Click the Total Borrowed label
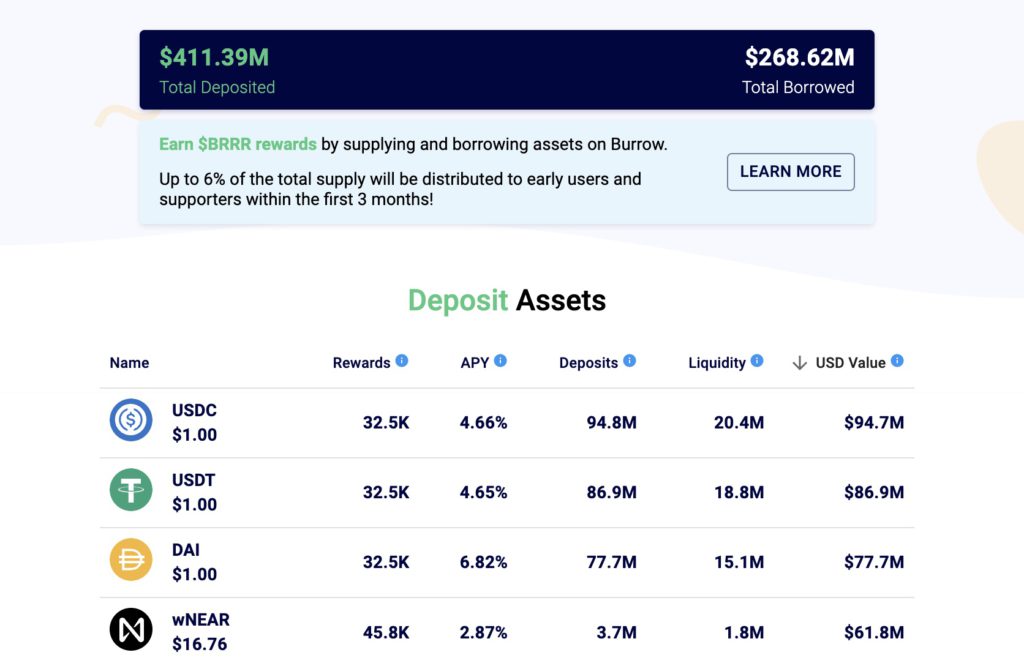1024x666 pixels. [798, 87]
